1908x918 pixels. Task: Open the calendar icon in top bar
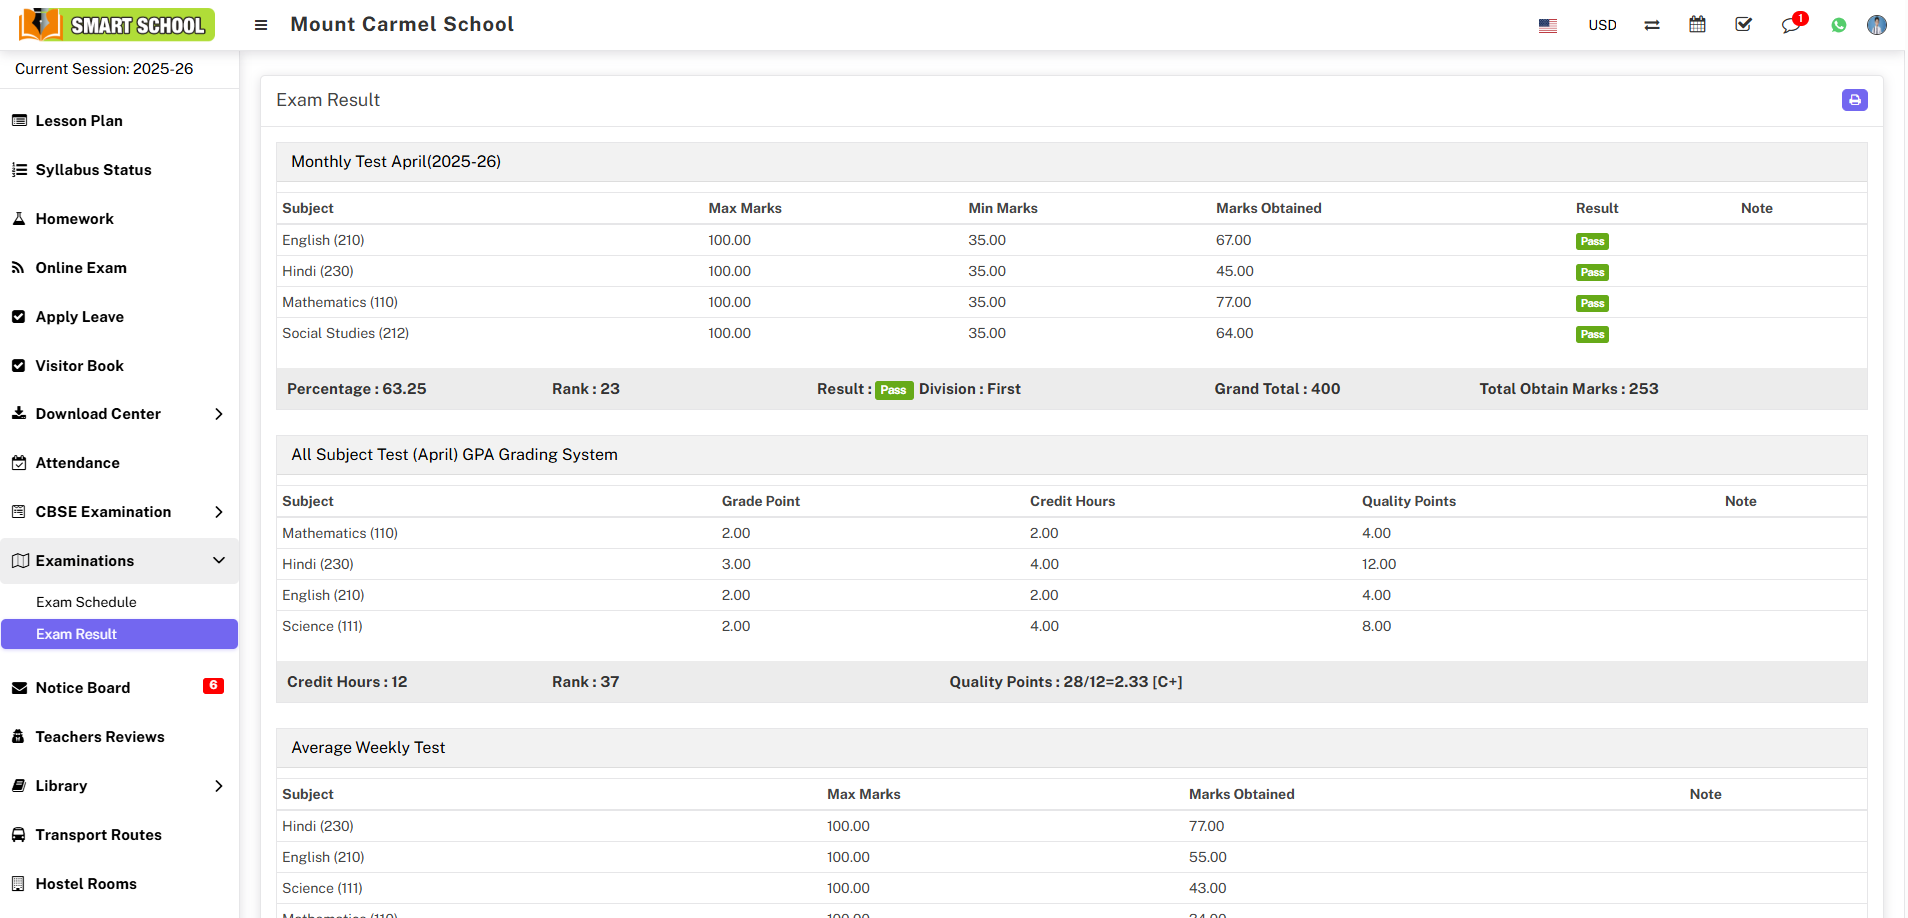1697,25
